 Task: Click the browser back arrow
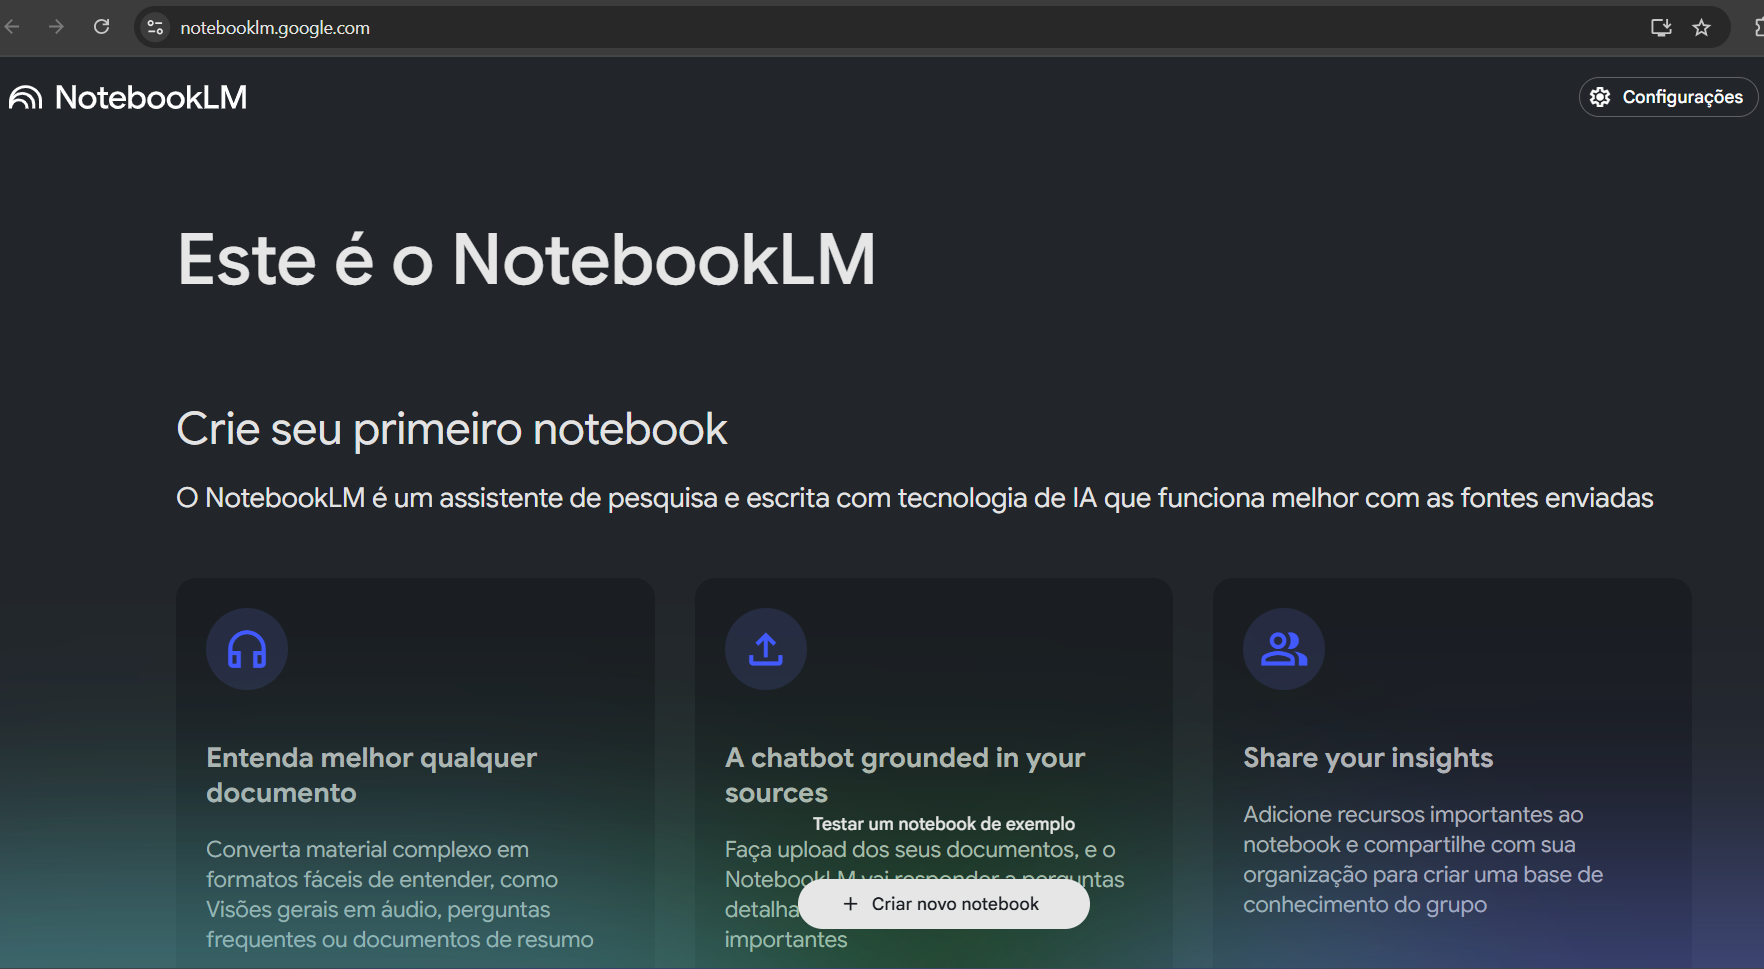[12, 27]
